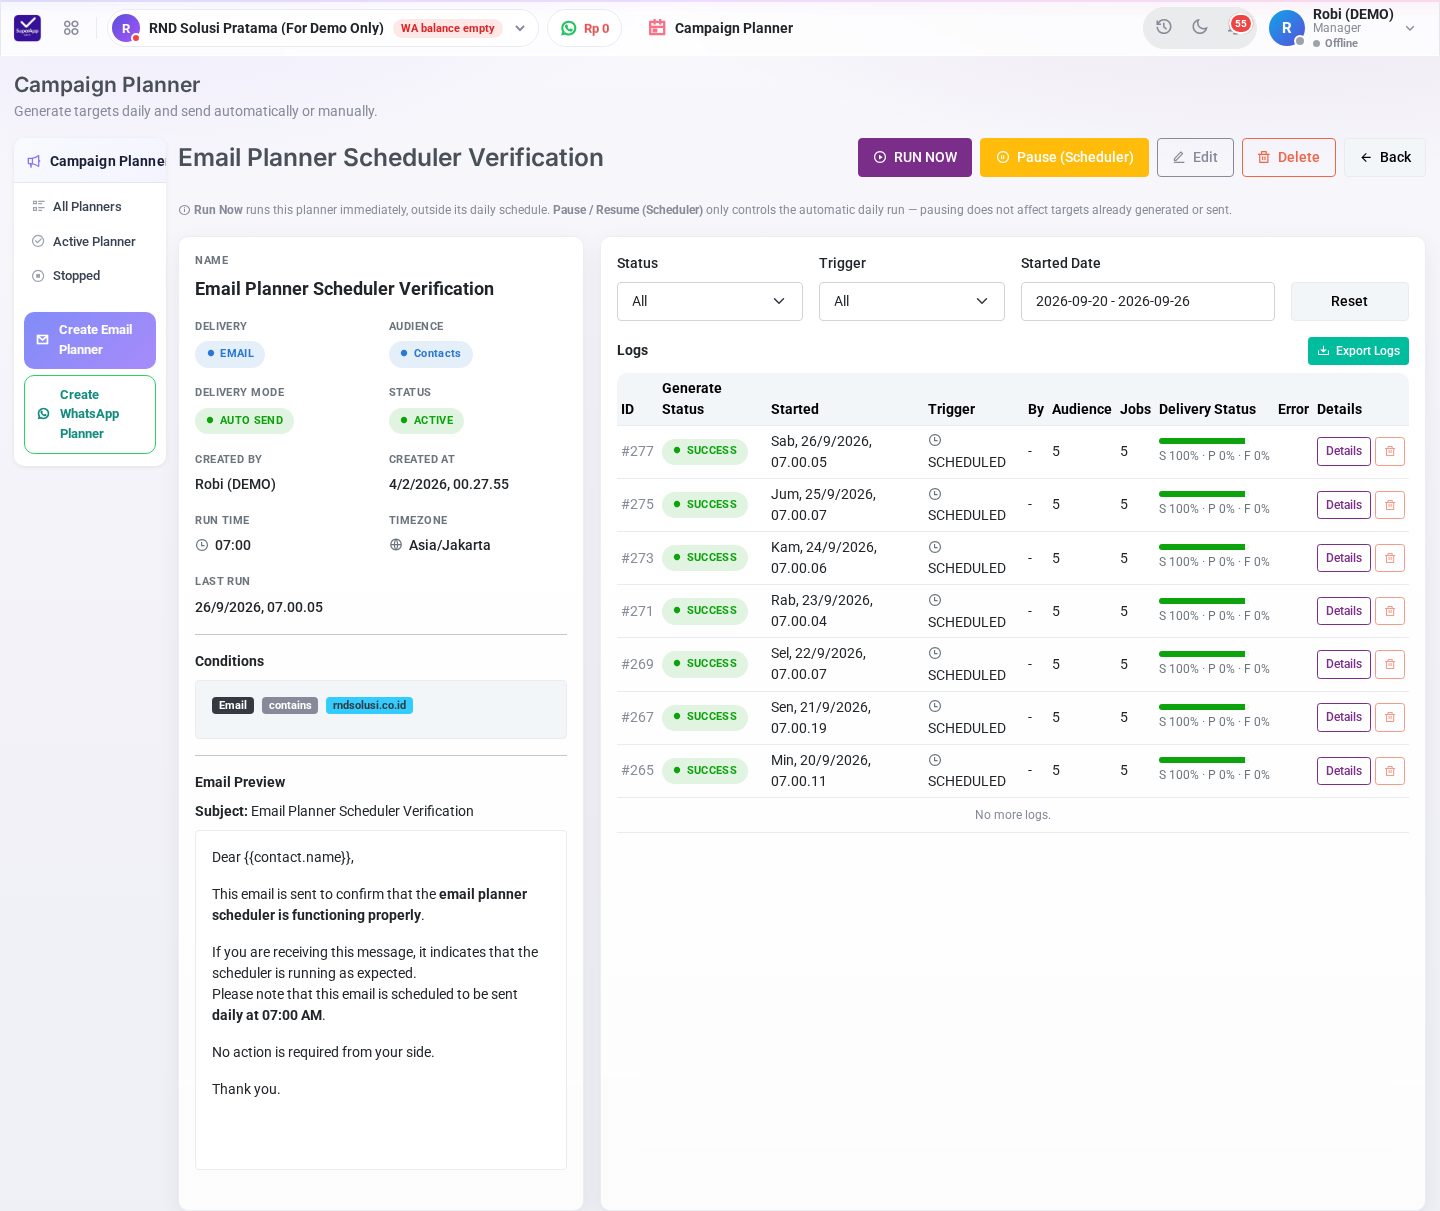This screenshot has height=1211, width=1440.
Task: Delete log #273 with trash icon
Action: pos(1390,558)
